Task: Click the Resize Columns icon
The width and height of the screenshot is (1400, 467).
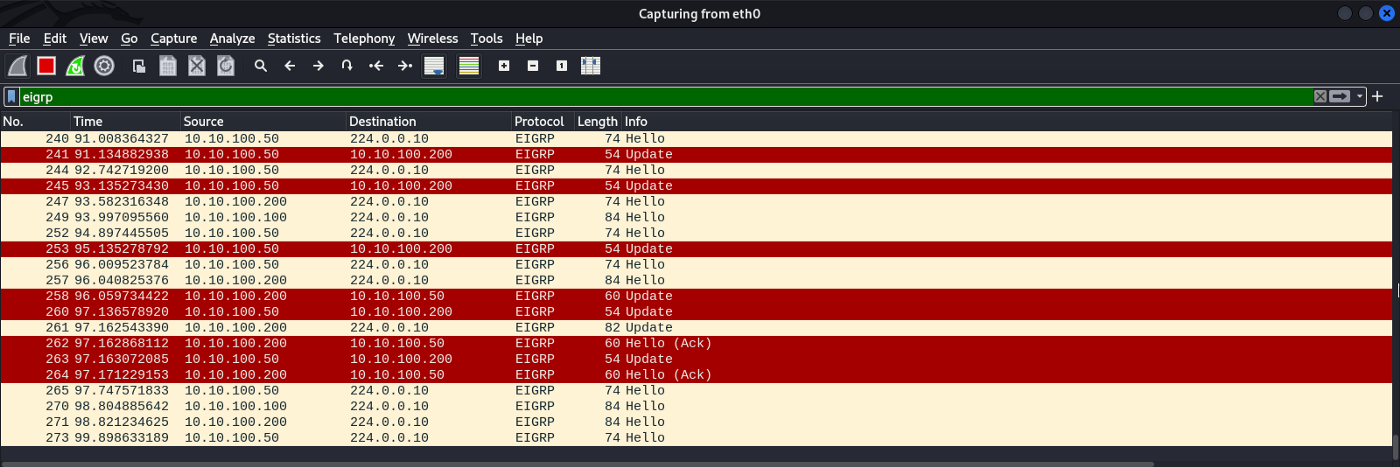Action: point(590,66)
